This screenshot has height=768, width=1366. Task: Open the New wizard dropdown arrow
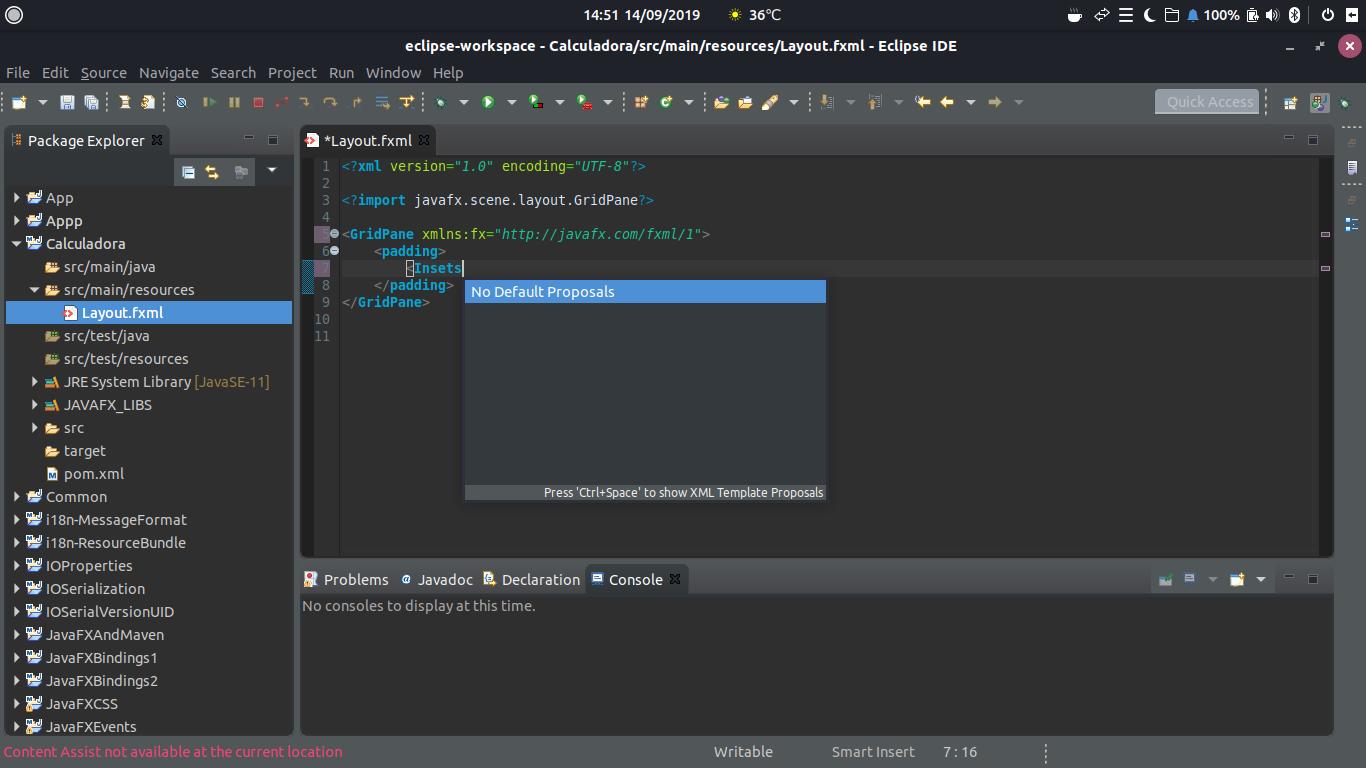tap(42, 102)
